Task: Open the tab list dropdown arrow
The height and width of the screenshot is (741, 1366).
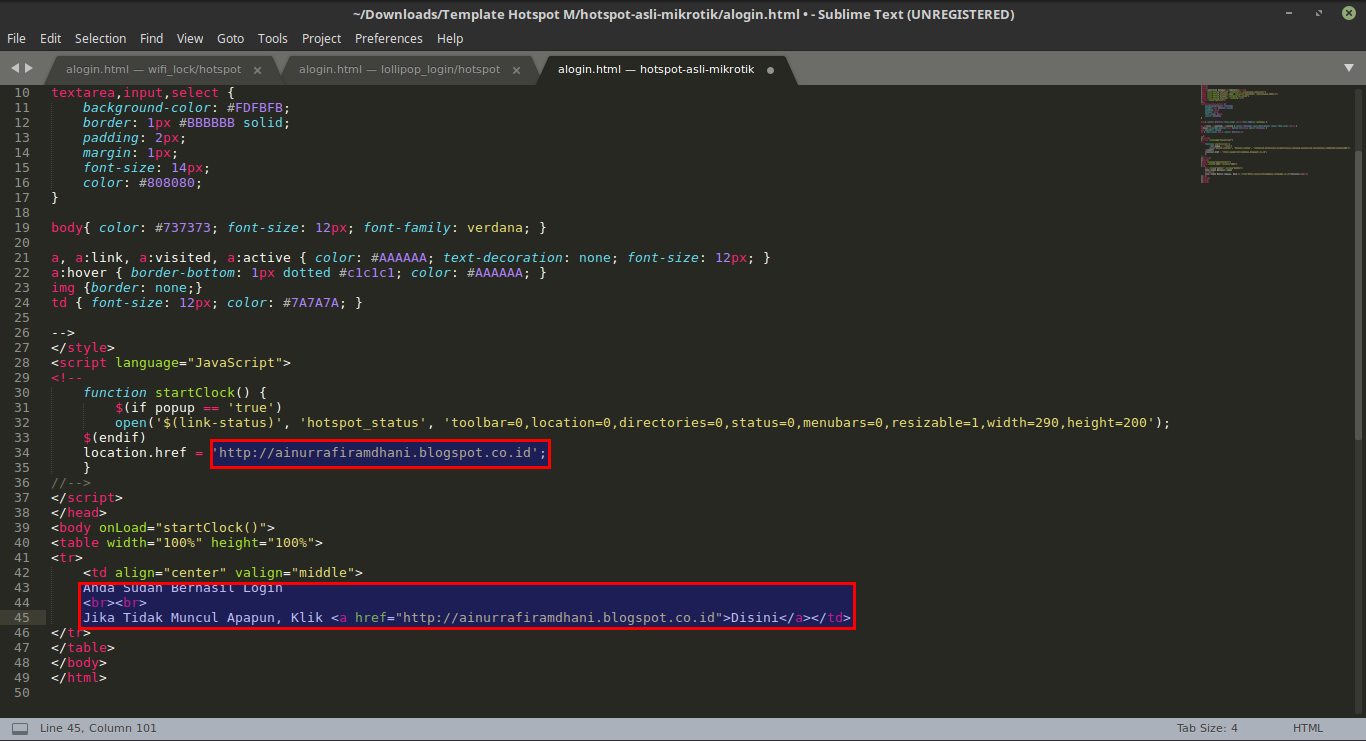Action: 1348,68
